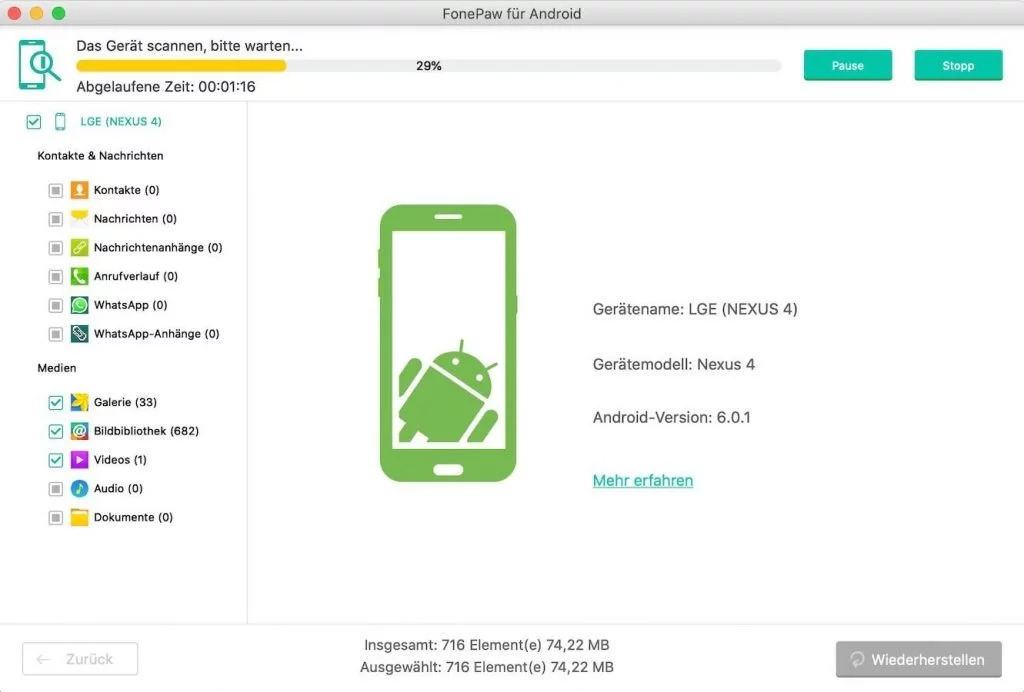Select the Nachrichtenanhänge (0) entry
This screenshot has width=1024, height=692.
[158, 247]
